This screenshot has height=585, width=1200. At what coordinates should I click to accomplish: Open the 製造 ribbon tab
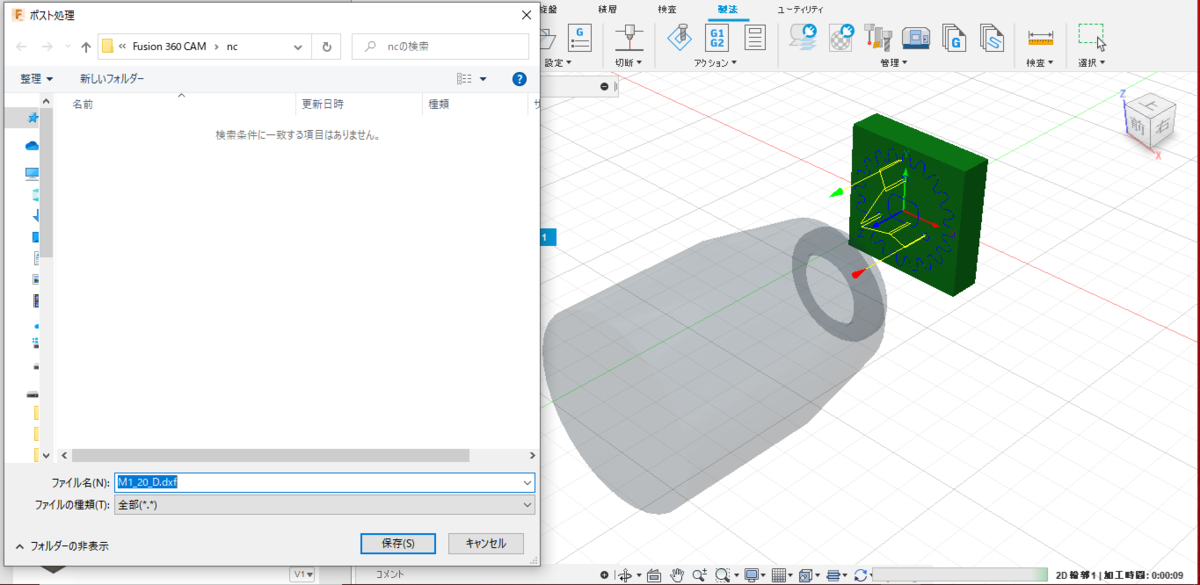point(727,8)
